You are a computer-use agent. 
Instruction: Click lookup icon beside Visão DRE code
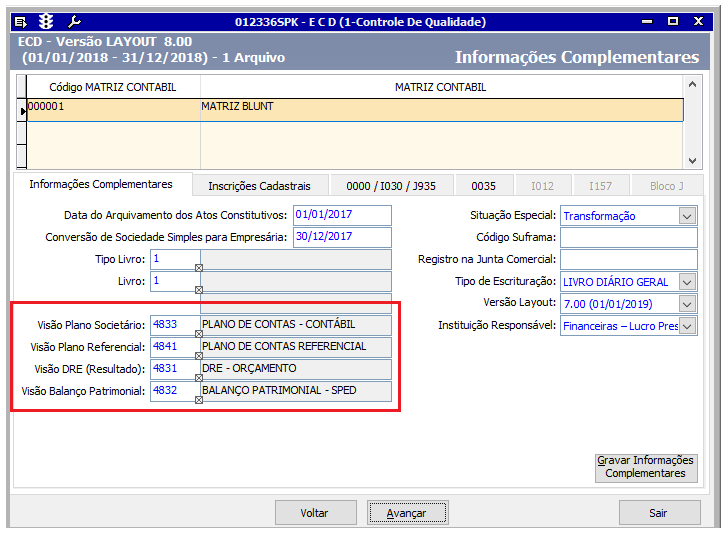(199, 378)
